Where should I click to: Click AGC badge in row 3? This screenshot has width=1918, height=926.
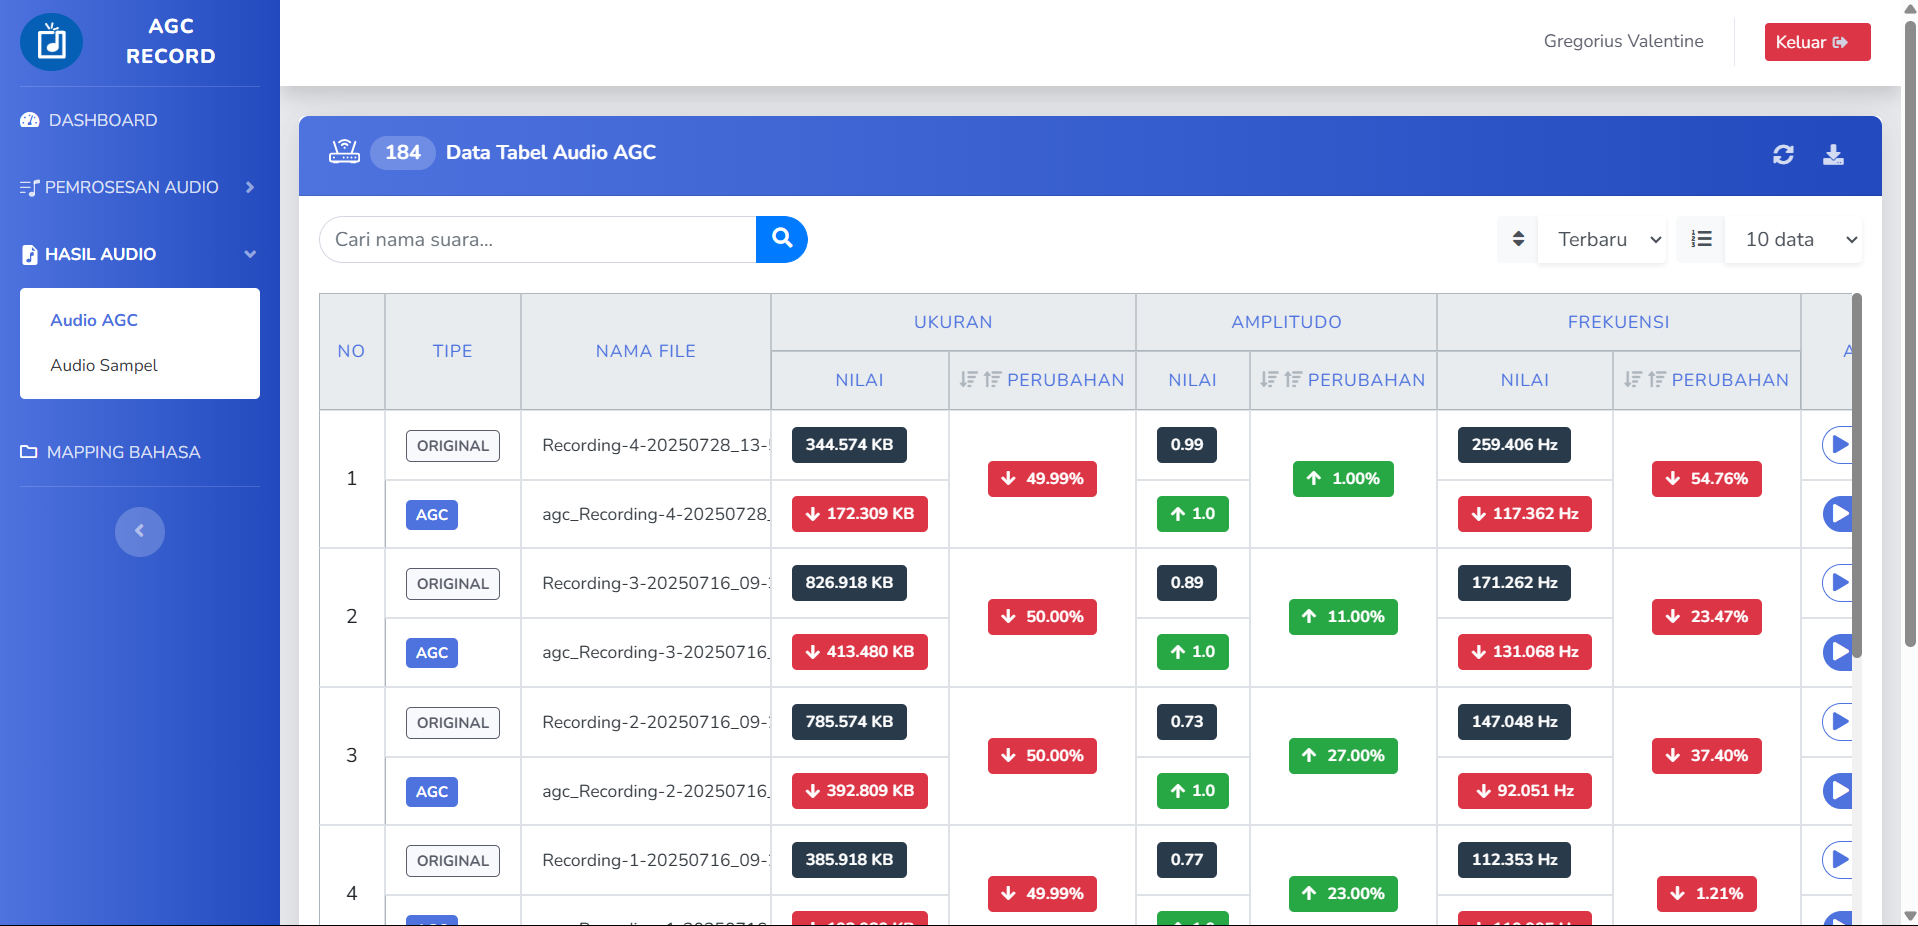(432, 792)
